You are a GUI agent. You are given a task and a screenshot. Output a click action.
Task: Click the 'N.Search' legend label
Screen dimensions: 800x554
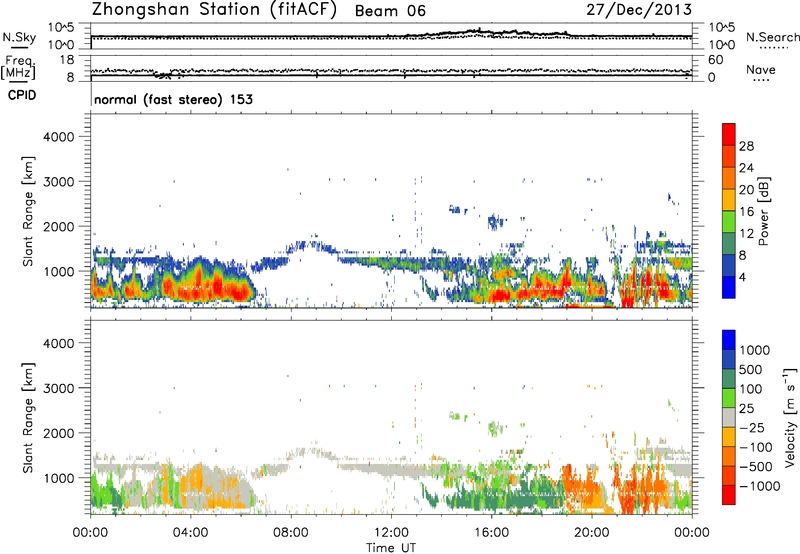point(772,37)
